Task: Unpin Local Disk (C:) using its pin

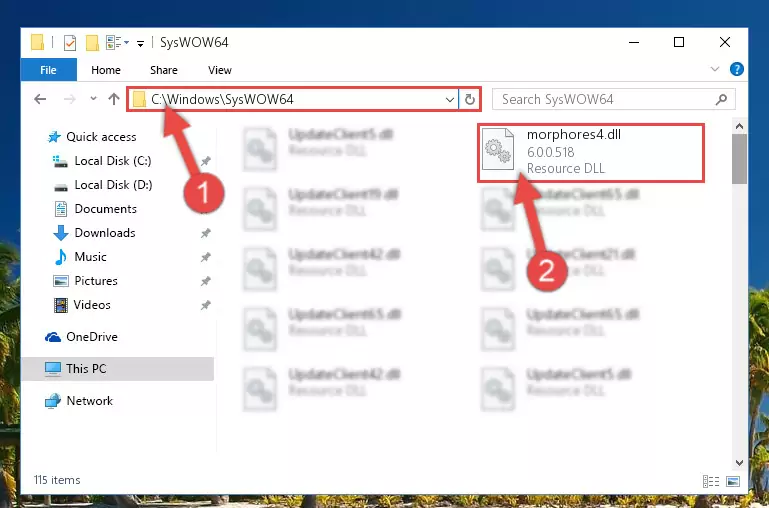Action: [x=205, y=161]
